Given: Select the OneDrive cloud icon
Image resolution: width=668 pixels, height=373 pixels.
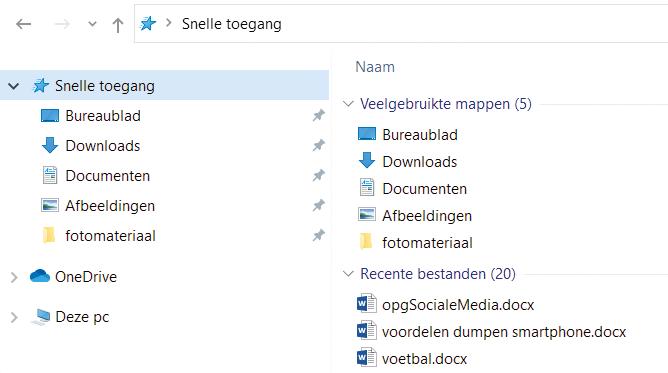Looking at the screenshot, I should tap(40, 276).
